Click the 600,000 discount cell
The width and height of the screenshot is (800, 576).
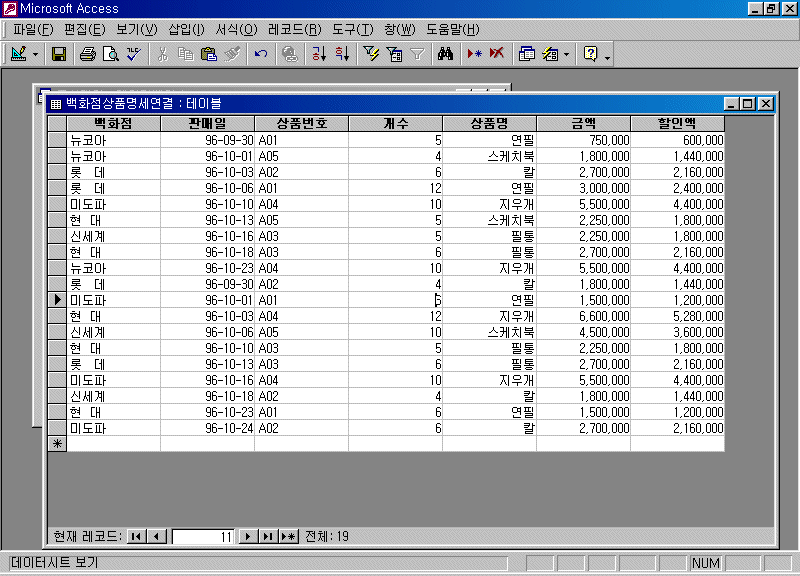[x=678, y=140]
